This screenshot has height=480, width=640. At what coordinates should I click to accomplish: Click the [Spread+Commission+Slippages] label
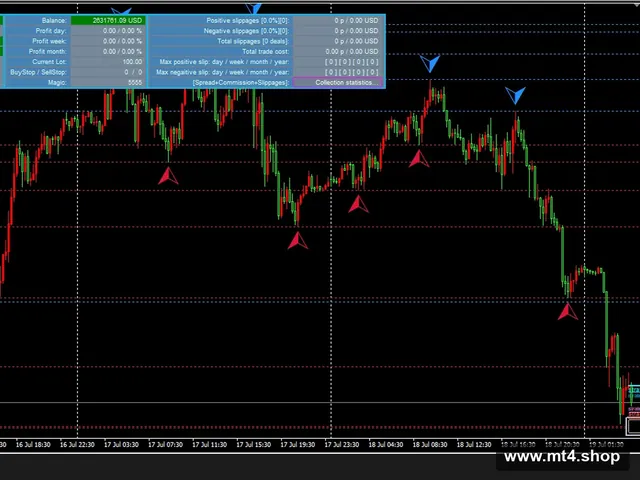pos(241,82)
